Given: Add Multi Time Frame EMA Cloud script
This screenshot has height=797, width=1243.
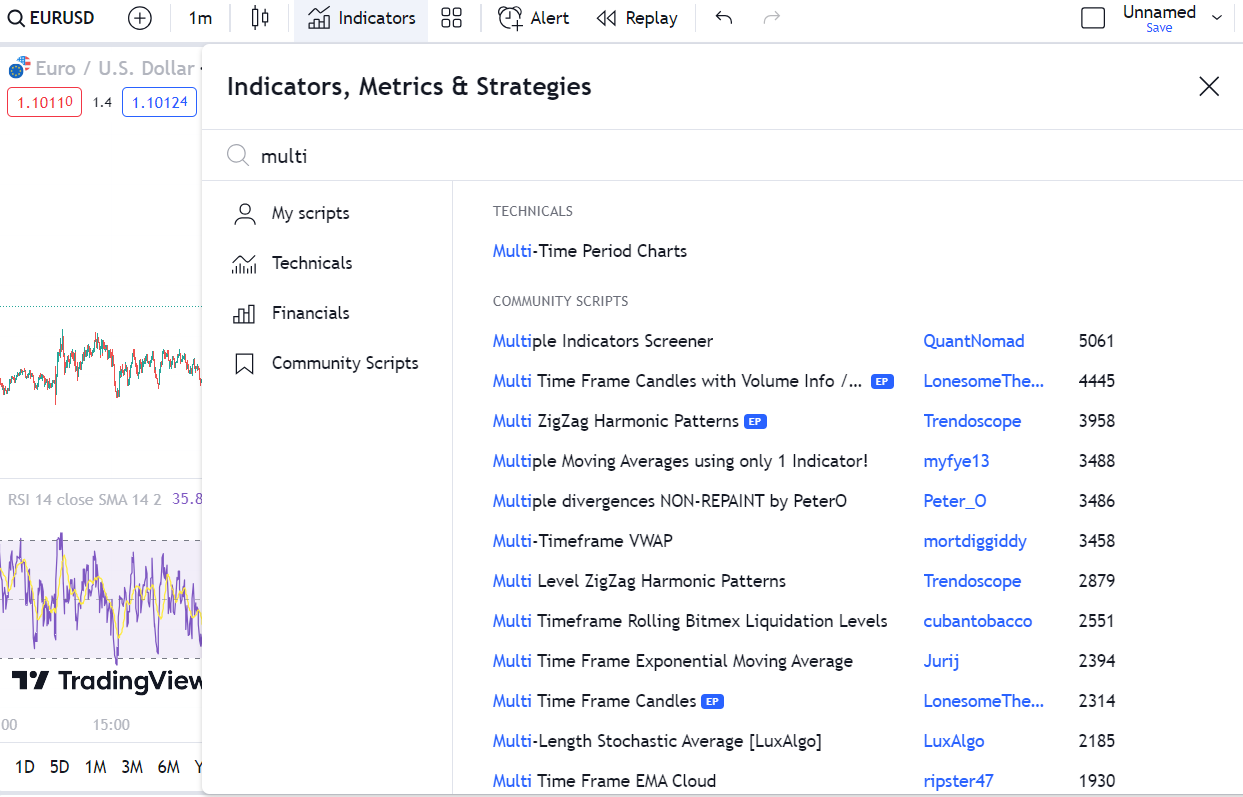Looking at the screenshot, I should click(x=604, y=781).
